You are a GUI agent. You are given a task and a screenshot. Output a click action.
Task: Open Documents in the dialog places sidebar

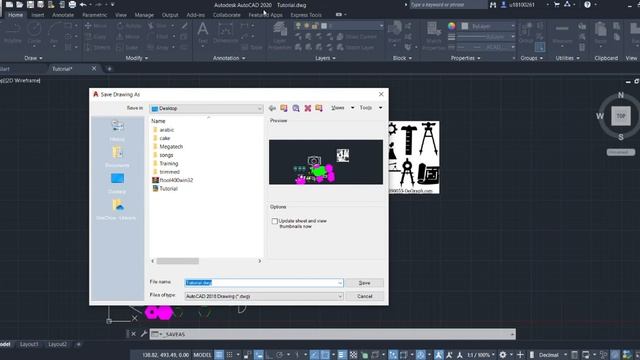pos(117,157)
